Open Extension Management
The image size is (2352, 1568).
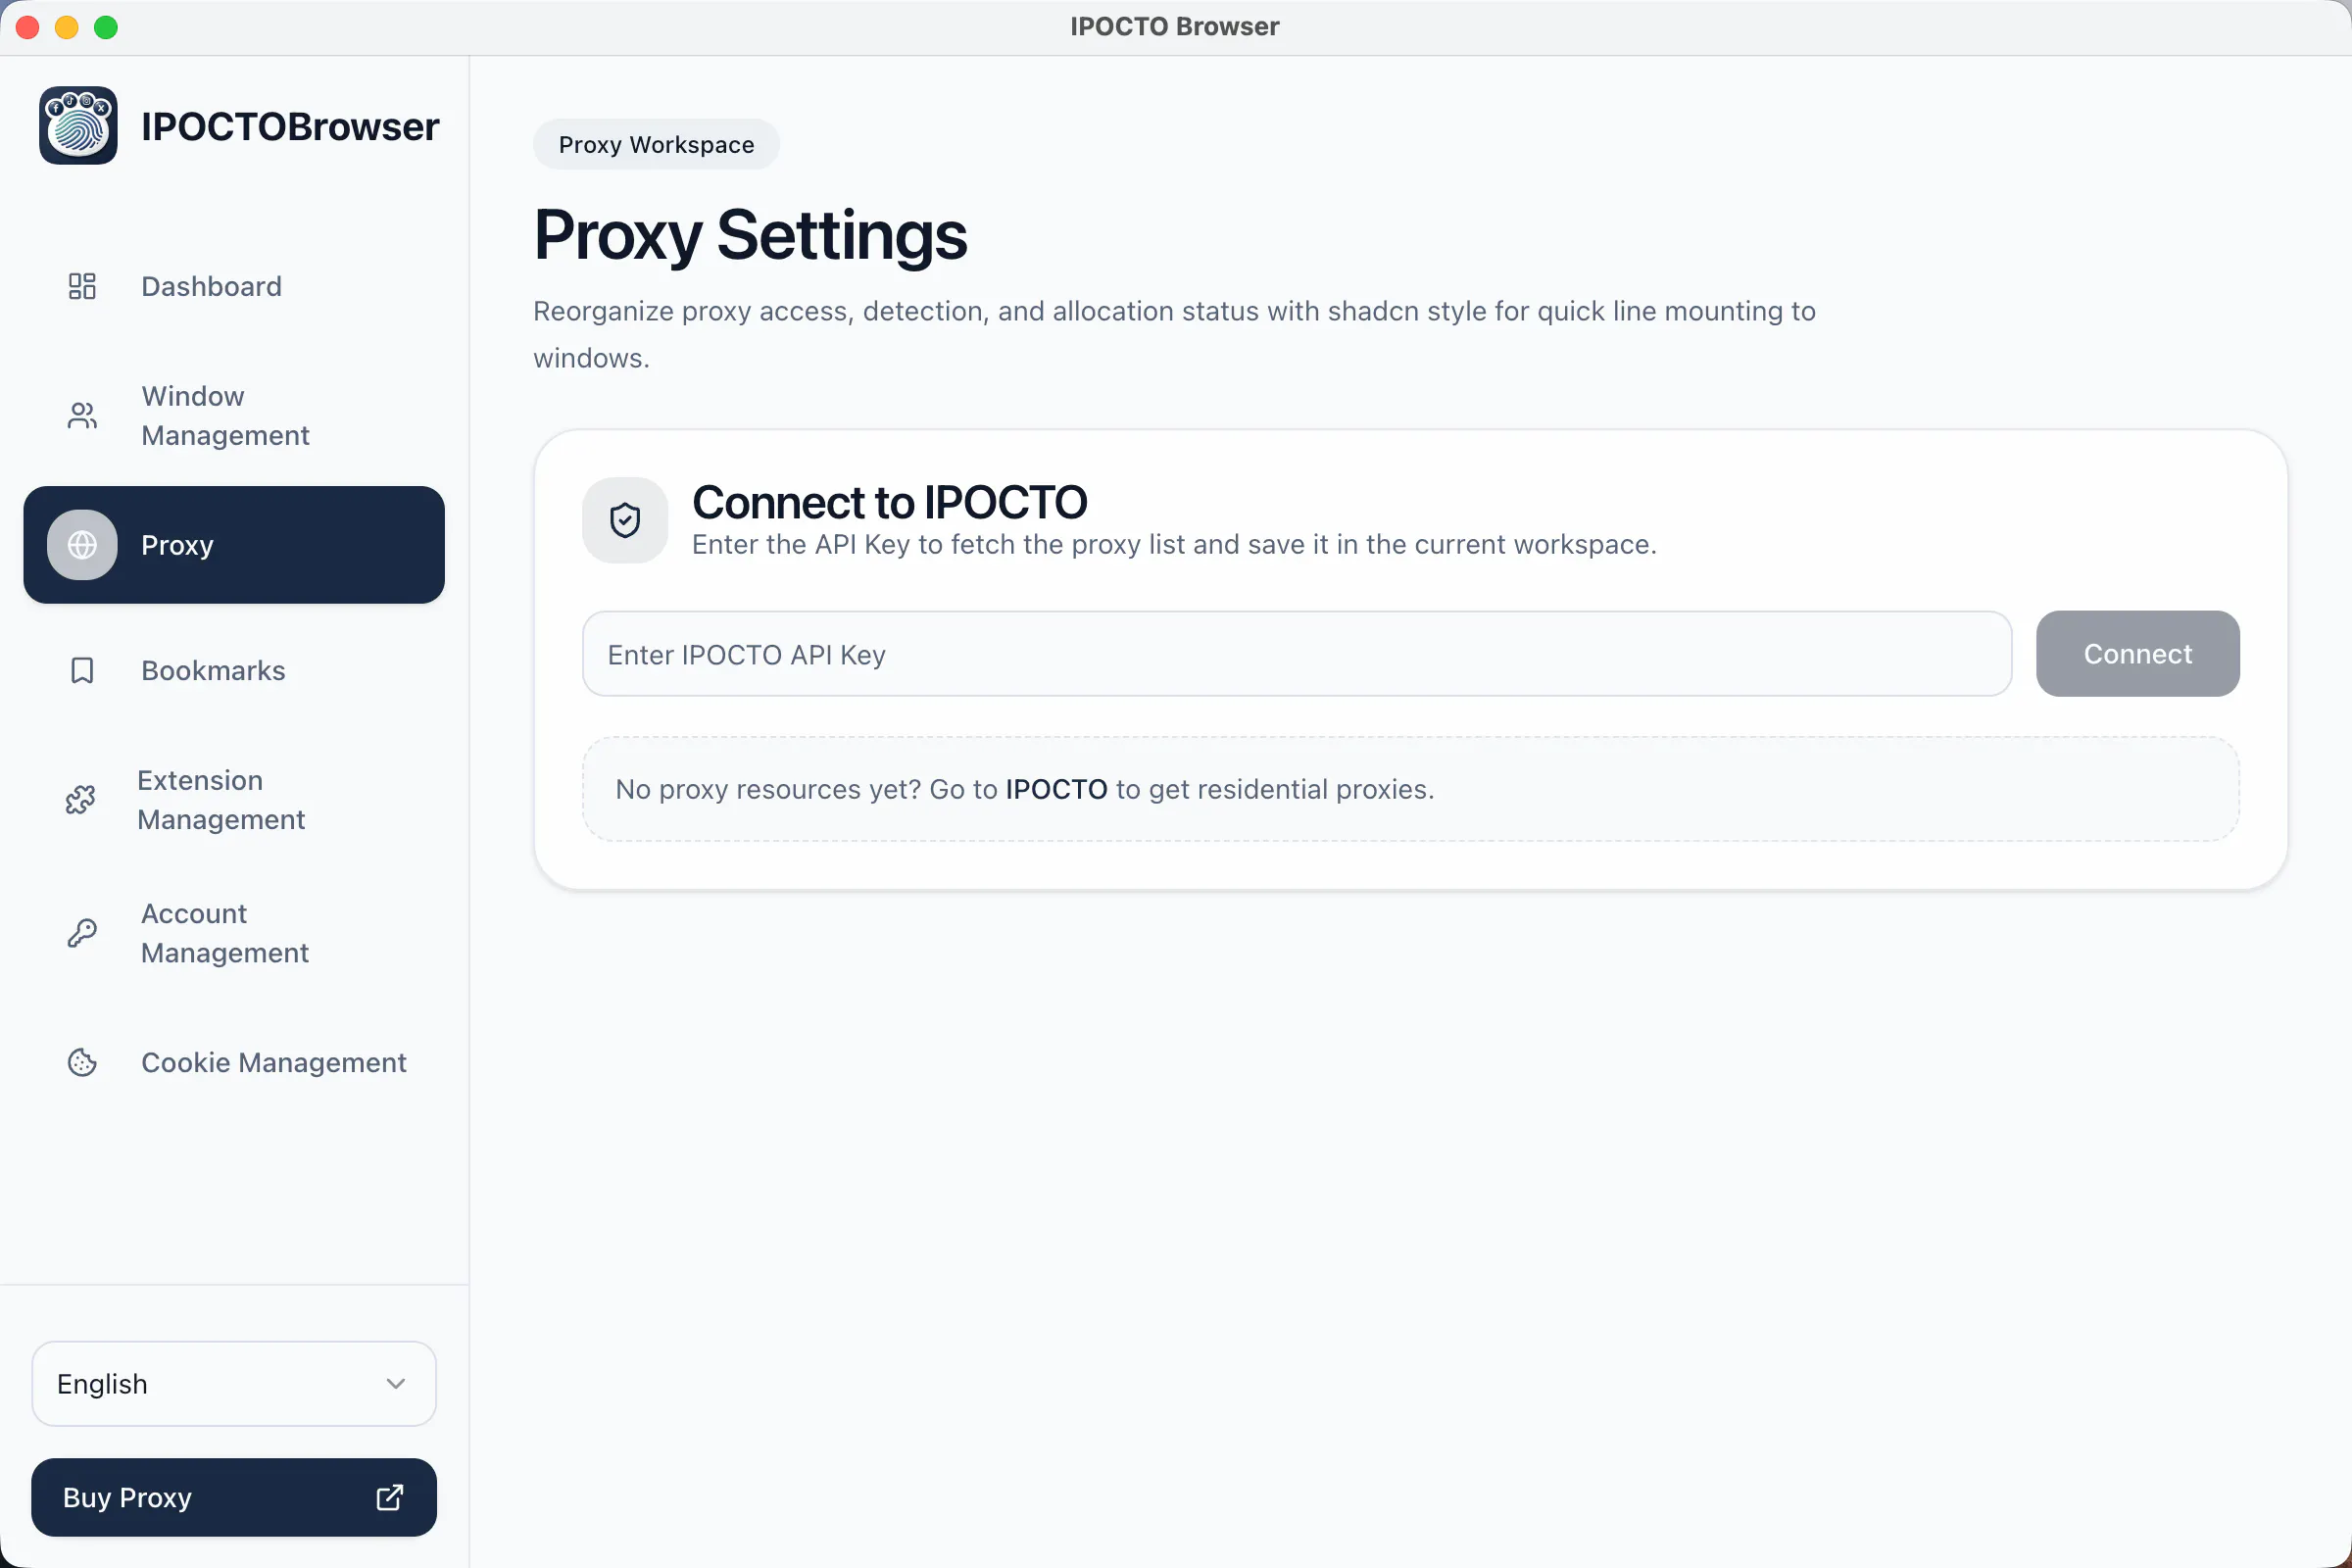point(234,800)
